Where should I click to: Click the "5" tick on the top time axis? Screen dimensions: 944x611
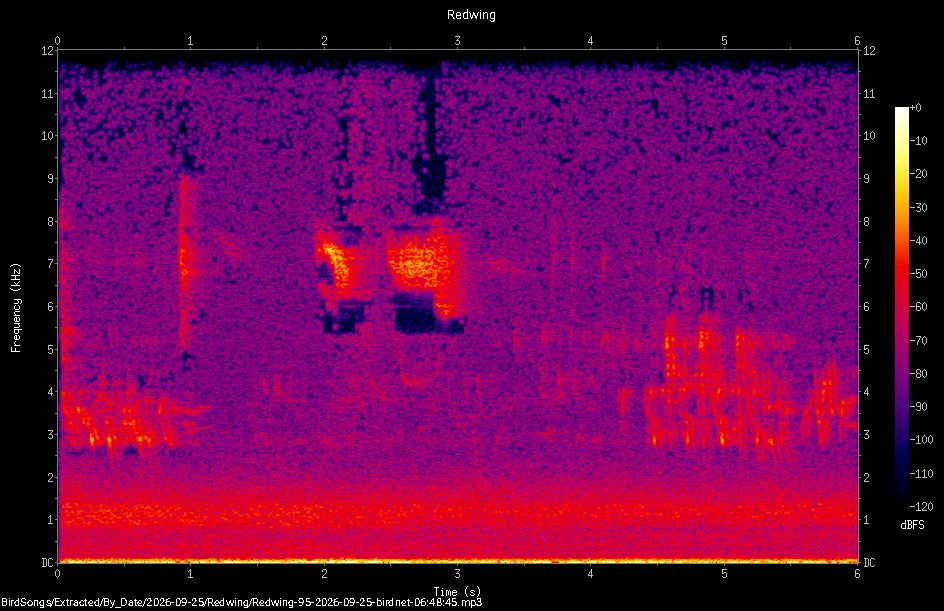point(724,41)
